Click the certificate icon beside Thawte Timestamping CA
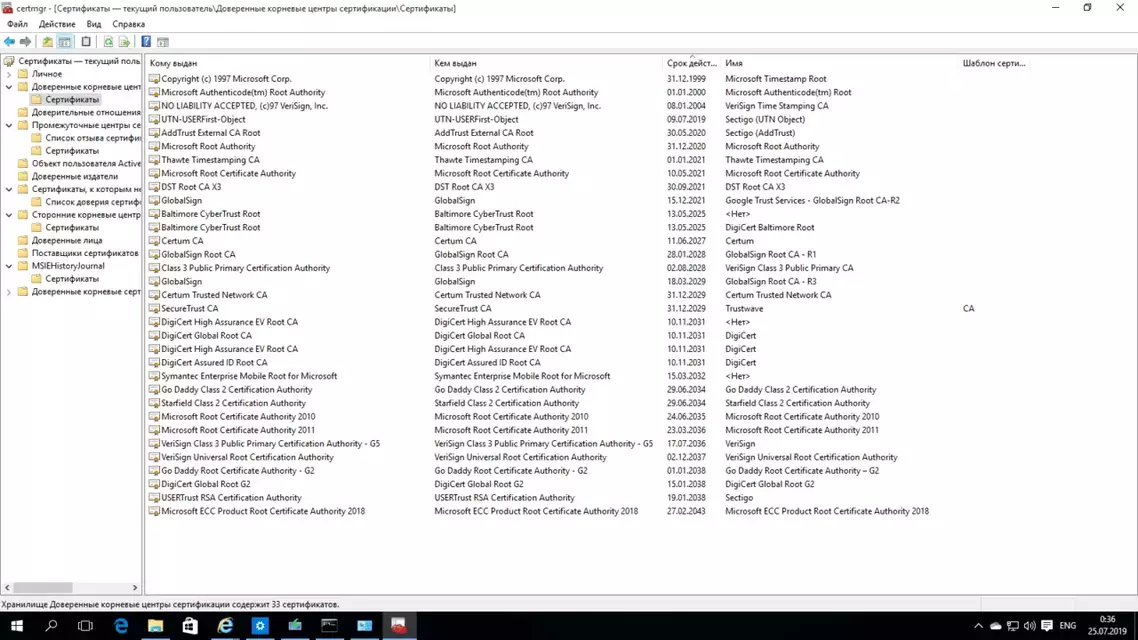Screen dimensions: 1138x640 (154, 160)
